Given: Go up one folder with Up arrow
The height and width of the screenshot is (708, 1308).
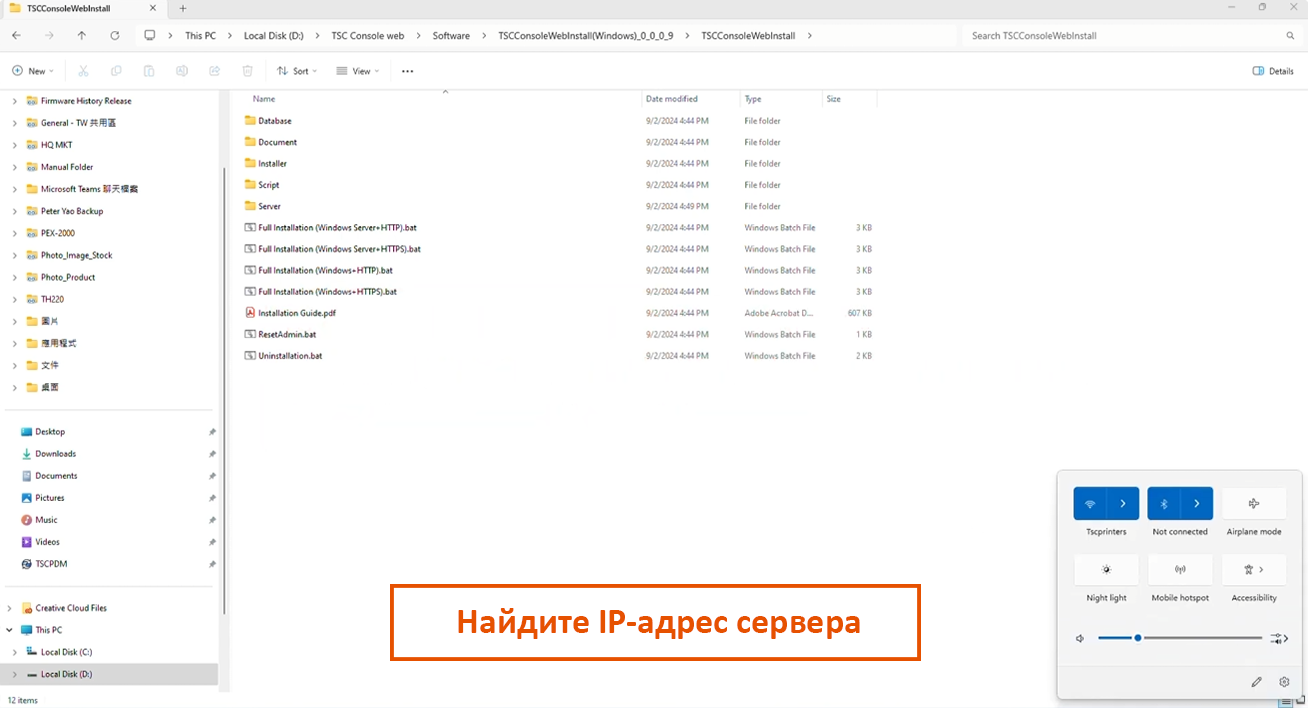Looking at the screenshot, I should [x=82, y=36].
